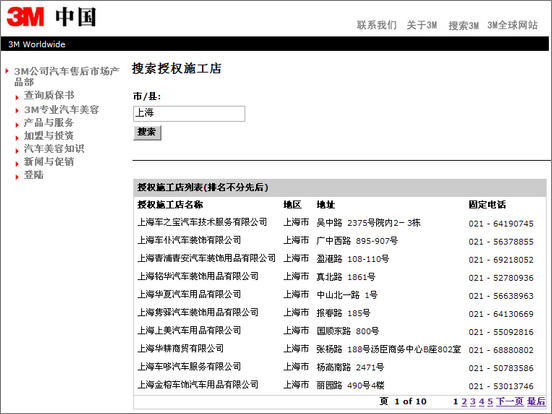Open 新闻与促销 in sidebar
Image resolution: width=552 pixels, height=414 pixels.
49,162
